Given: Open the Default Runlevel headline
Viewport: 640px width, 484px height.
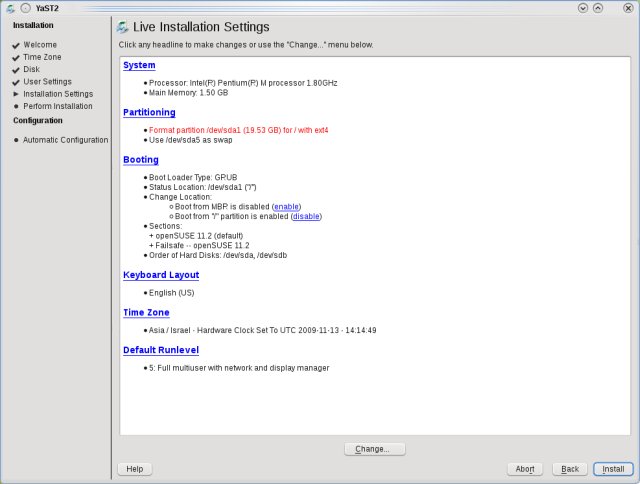Looking at the screenshot, I should (161, 350).
